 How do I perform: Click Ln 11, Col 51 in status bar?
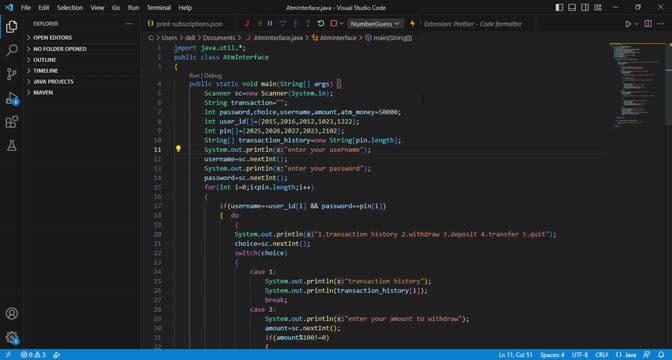(x=515, y=355)
